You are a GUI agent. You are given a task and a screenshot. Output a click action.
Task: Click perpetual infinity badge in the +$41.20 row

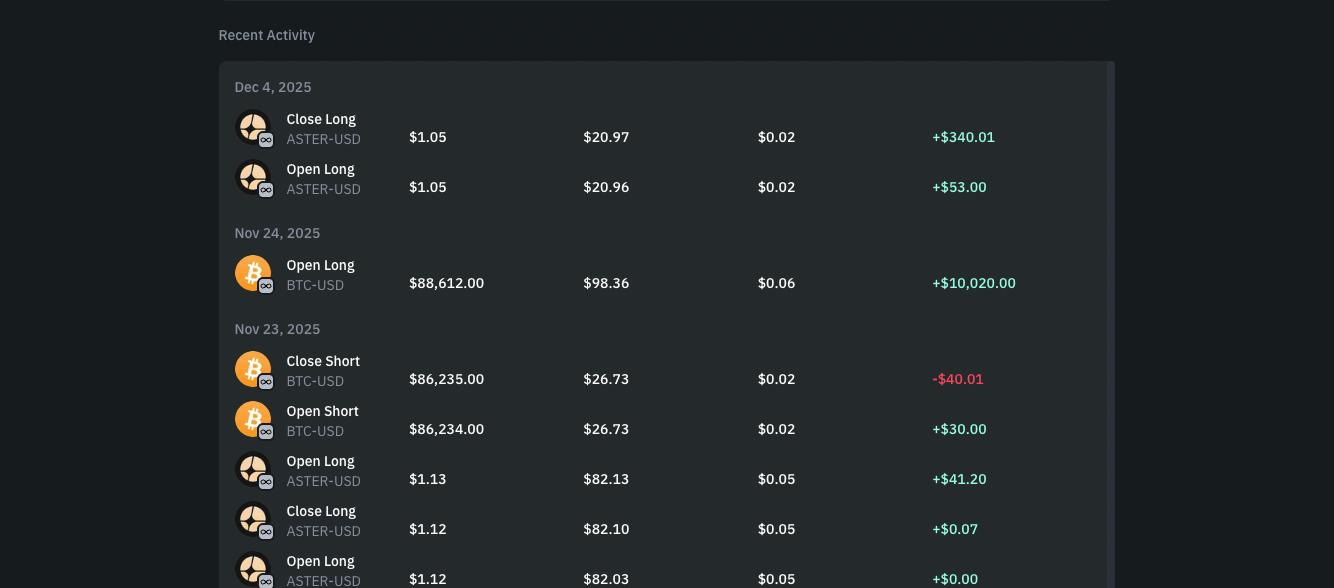pos(266,482)
